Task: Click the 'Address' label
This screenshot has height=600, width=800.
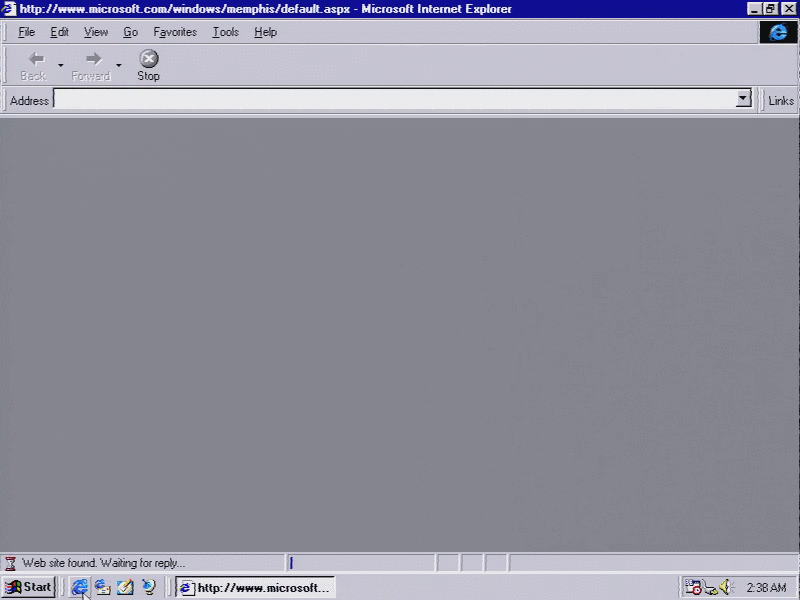Action: [x=29, y=101]
